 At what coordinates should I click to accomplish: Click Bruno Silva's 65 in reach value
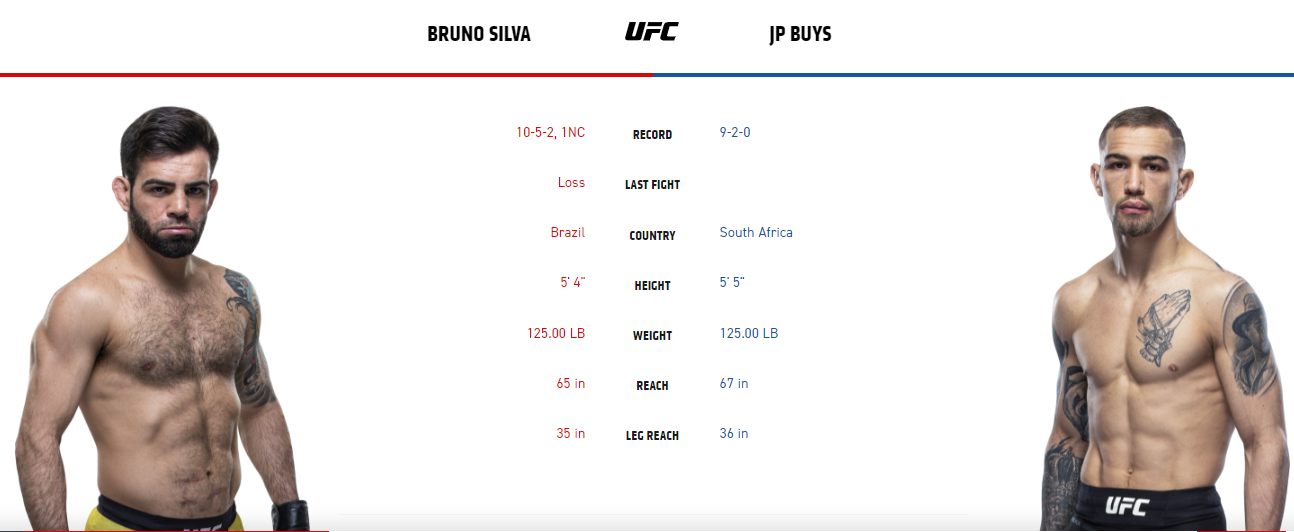click(571, 383)
